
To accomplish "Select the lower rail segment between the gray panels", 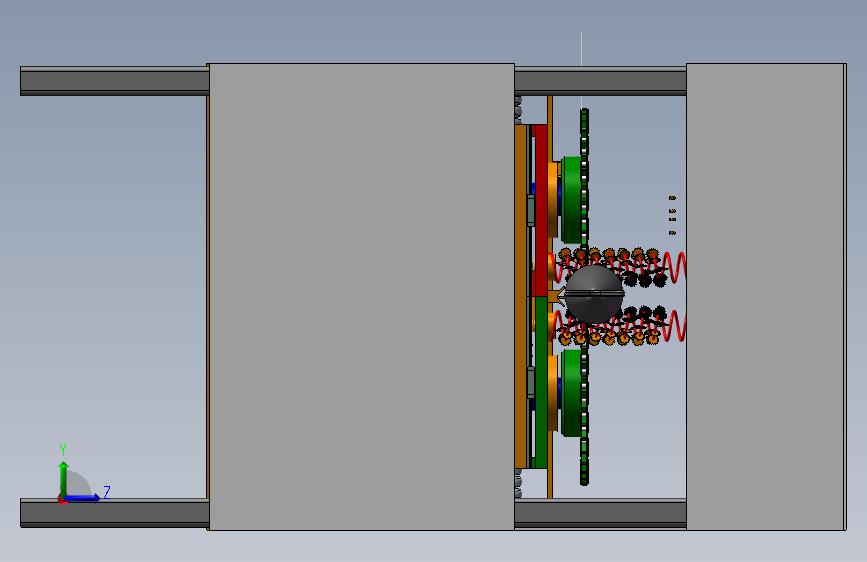I will click(x=600, y=513).
